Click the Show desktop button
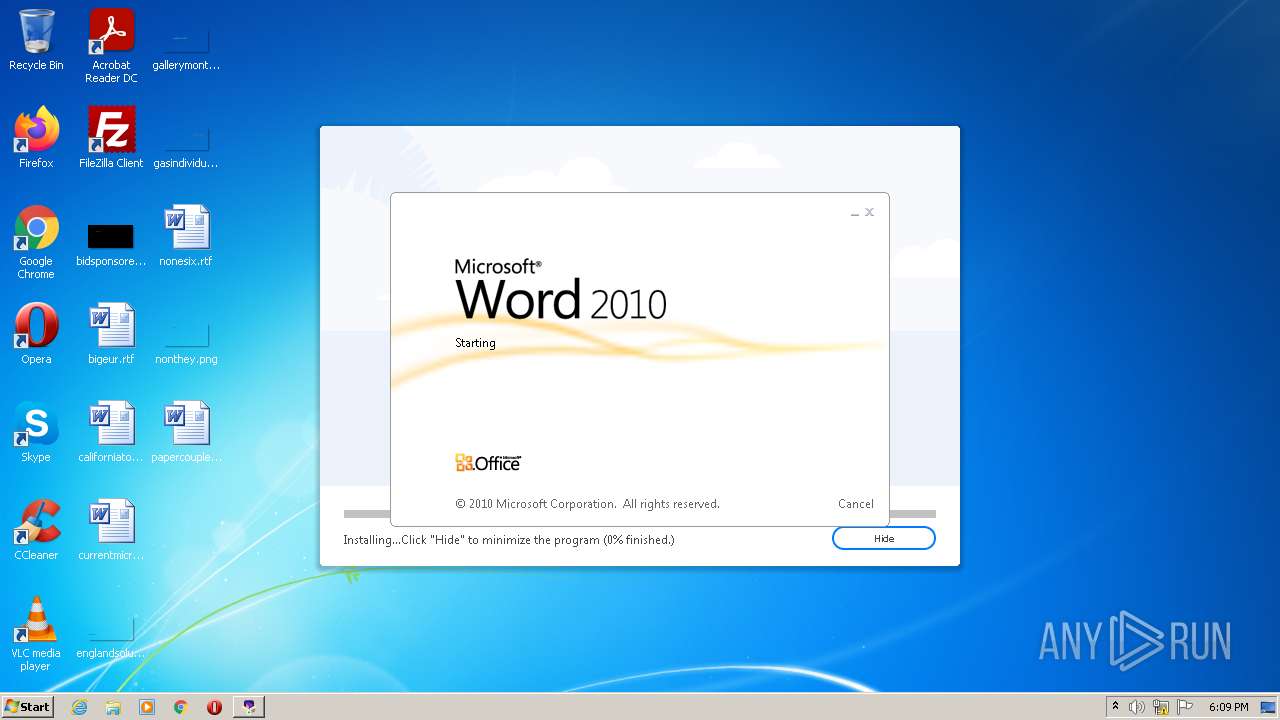 coord(1270,707)
